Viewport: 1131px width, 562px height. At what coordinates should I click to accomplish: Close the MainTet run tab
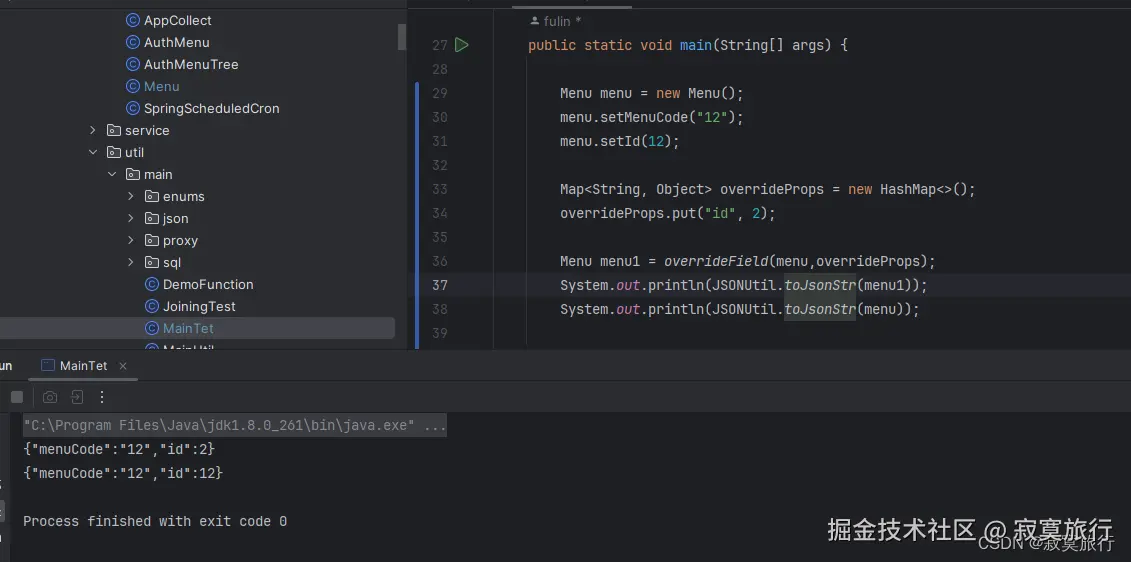point(123,366)
